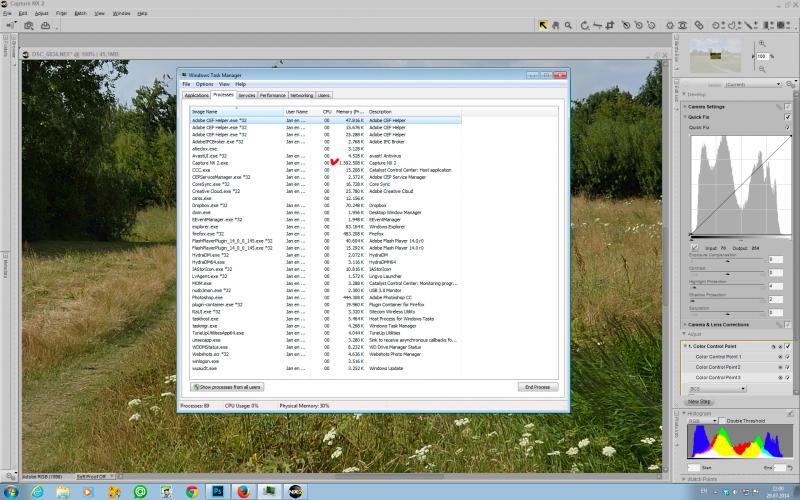Select the Selection Brush tool
800x500 pixels.
pos(748,25)
